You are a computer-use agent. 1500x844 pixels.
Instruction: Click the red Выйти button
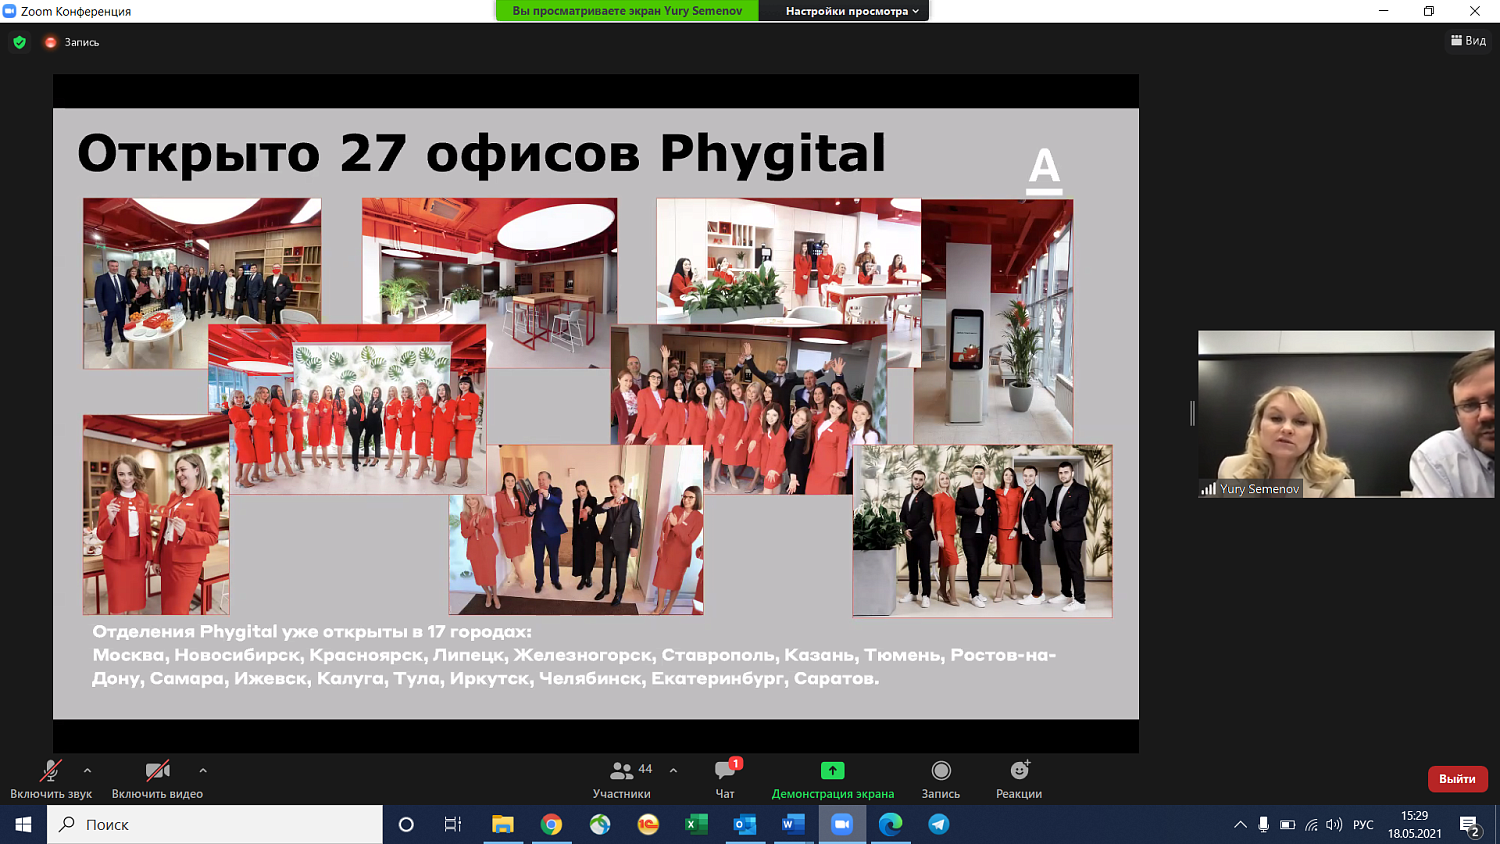click(1457, 779)
